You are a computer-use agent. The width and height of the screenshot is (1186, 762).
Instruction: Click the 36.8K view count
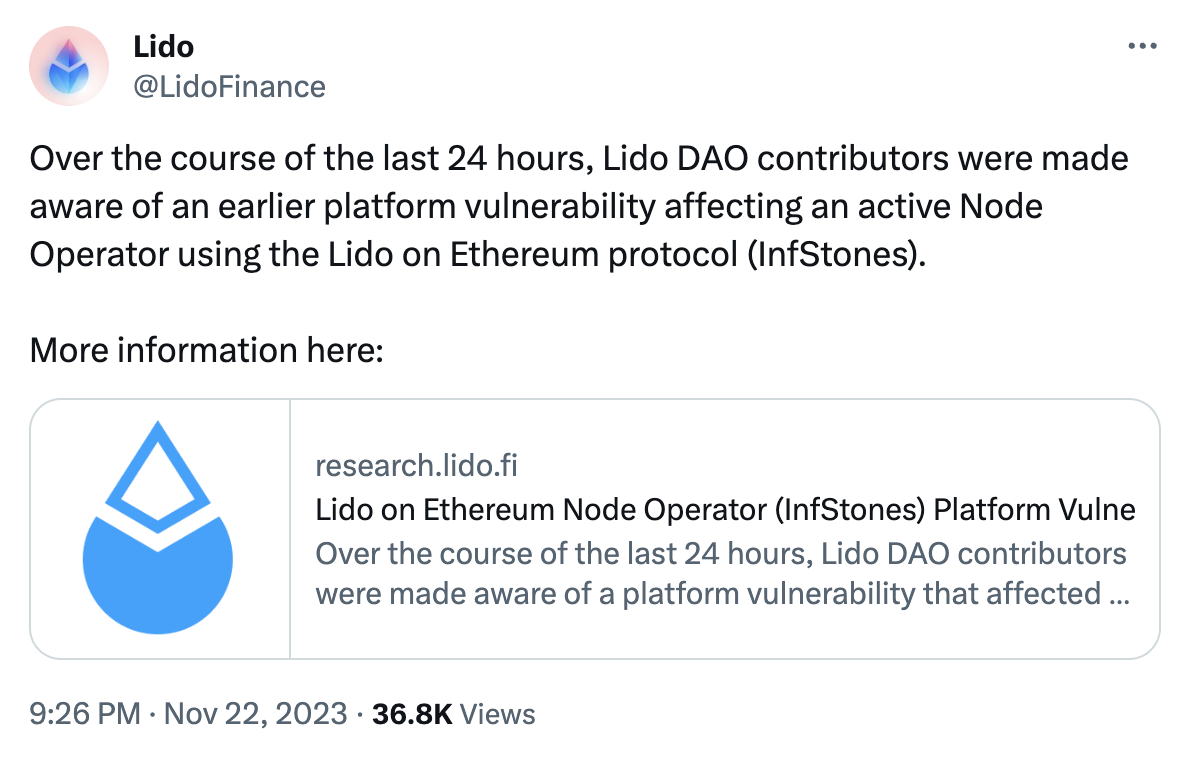412,714
